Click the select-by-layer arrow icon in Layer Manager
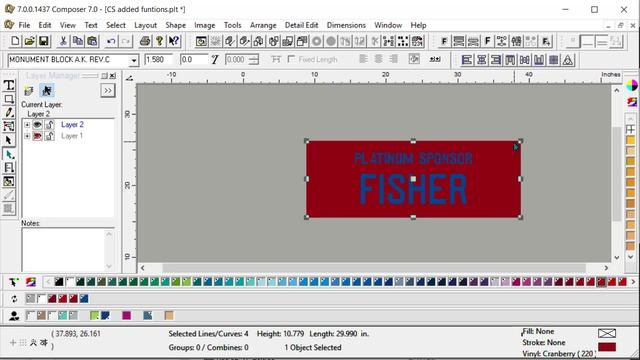This screenshot has height=360, width=640. (47, 91)
